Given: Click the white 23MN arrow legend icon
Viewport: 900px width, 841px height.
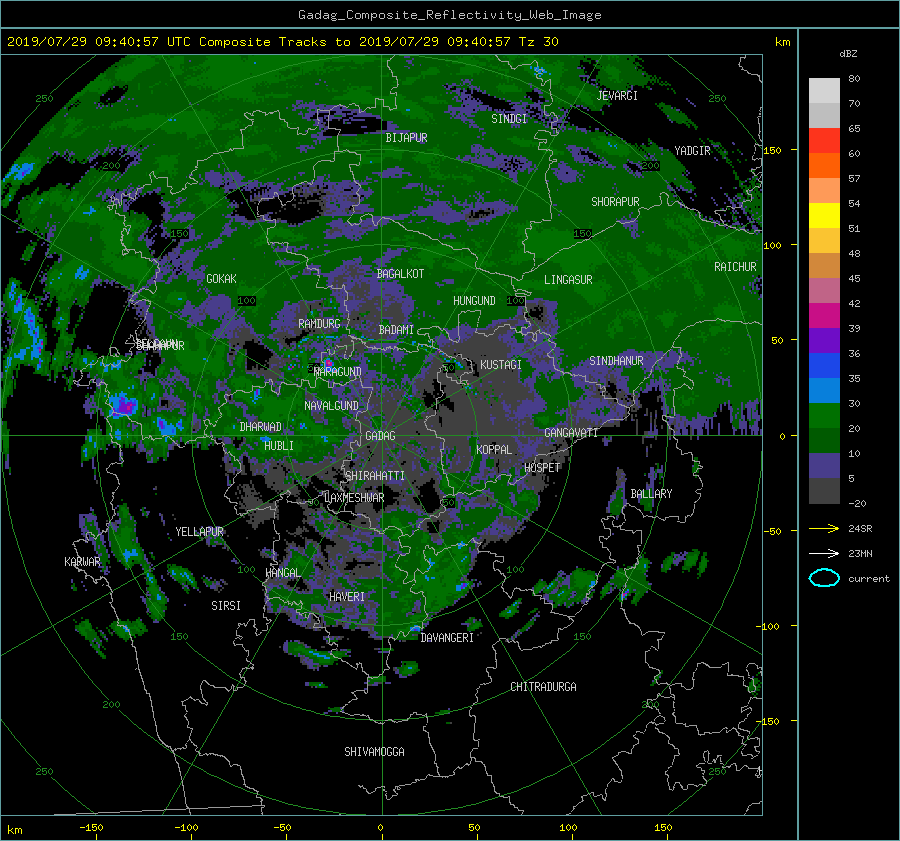Looking at the screenshot, I should (824, 553).
